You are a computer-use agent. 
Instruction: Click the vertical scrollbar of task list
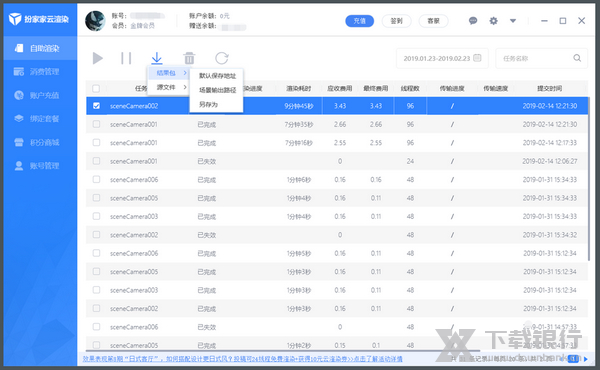[x=589, y=178]
